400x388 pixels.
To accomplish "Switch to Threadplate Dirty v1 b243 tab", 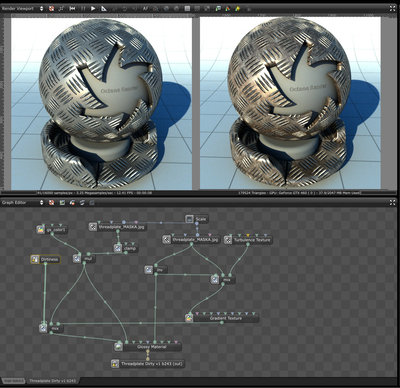I will pyautogui.click(x=52, y=381).
